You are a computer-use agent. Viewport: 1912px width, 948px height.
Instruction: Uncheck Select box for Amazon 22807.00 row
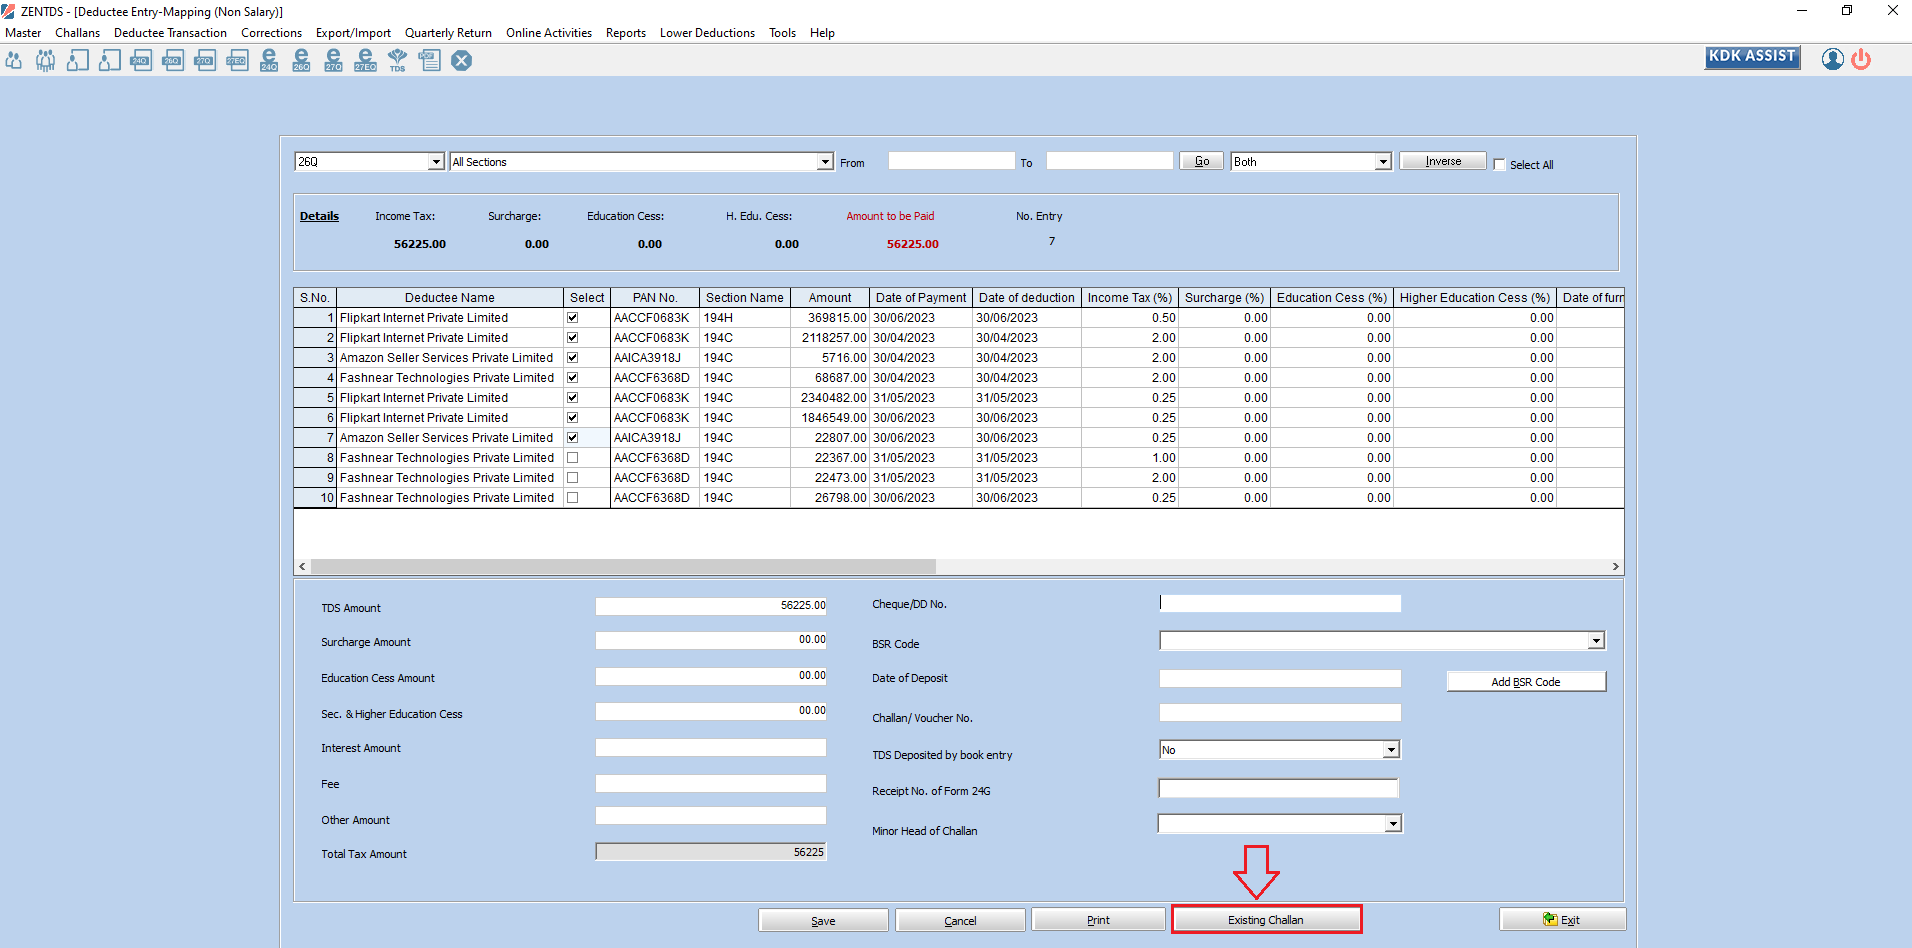pyautogui.click(x=572, y=438)
